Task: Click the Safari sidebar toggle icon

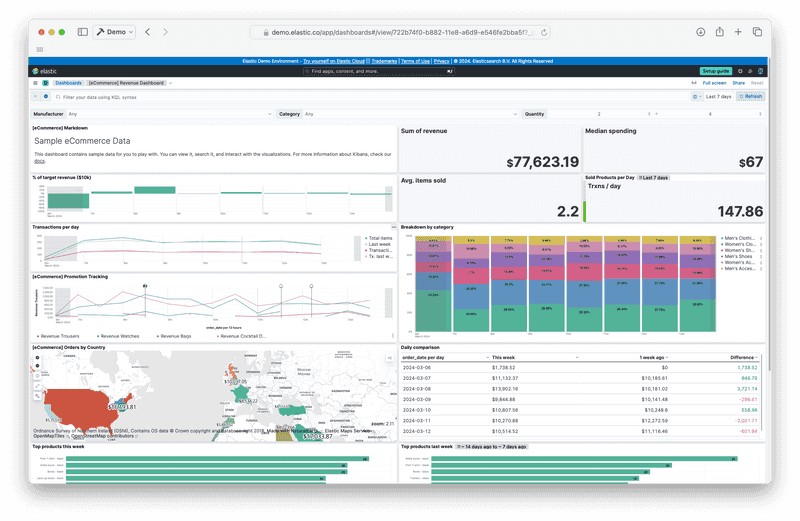Action: coord(83,32)
